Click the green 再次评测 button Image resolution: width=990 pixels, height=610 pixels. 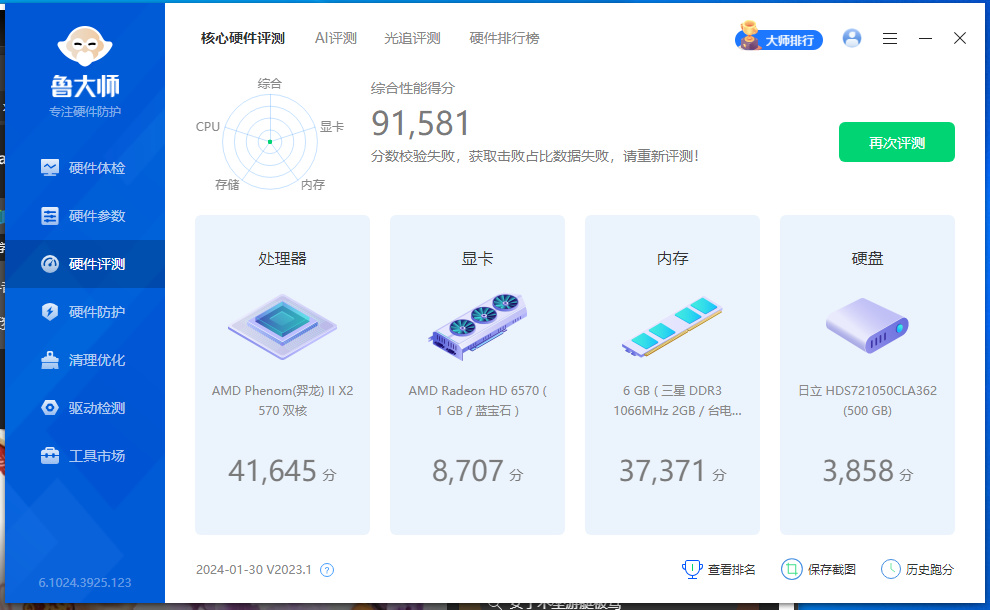point(897,142)
